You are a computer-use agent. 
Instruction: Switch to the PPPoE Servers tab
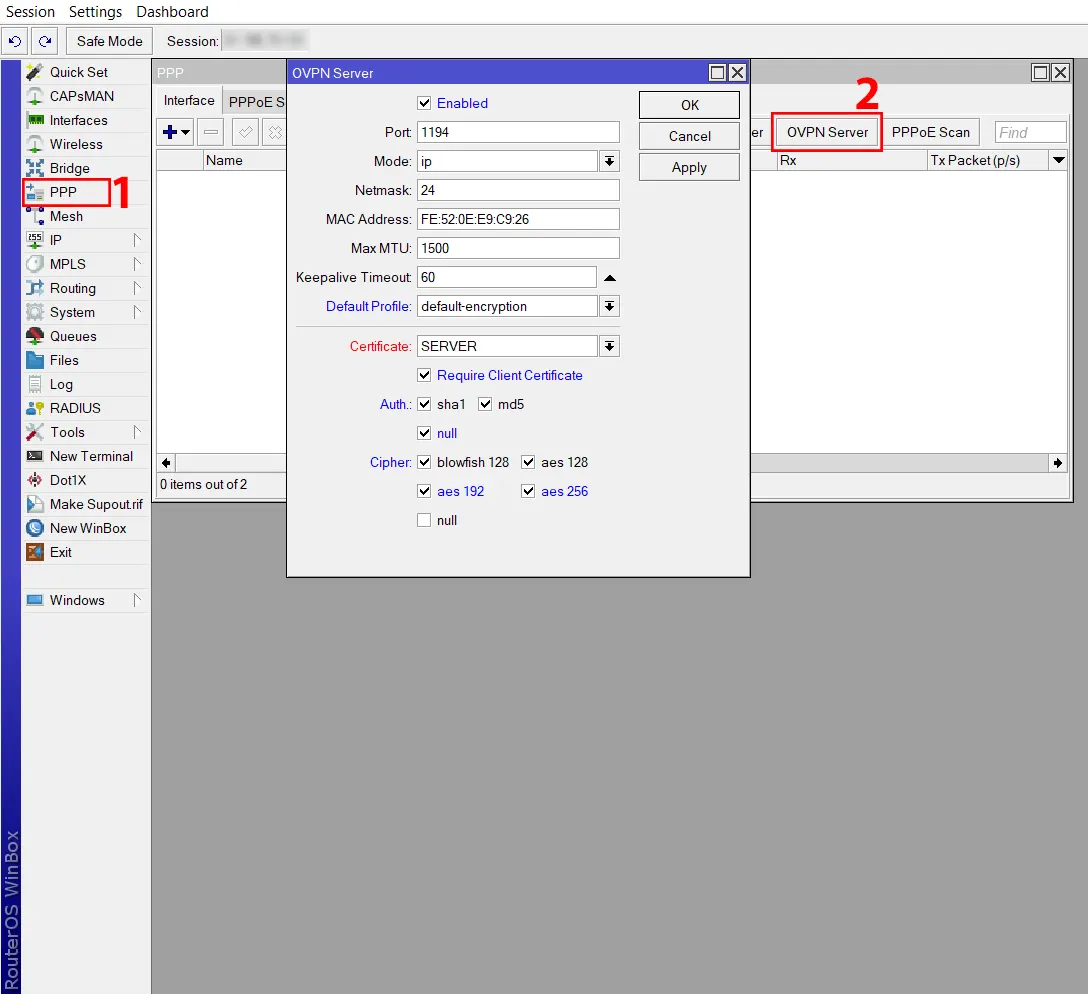[262, 100]
